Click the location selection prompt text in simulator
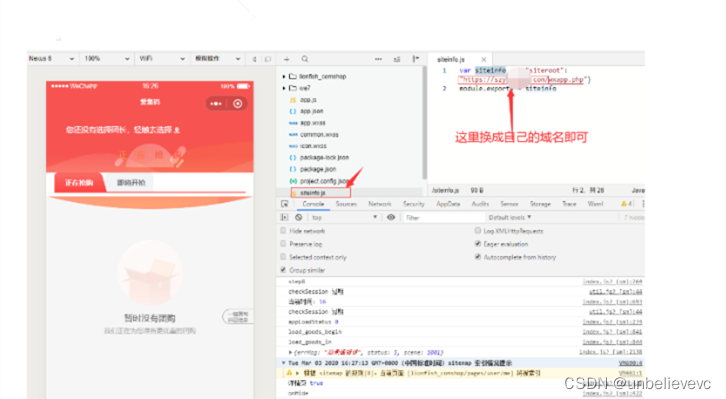 (123, 130)
